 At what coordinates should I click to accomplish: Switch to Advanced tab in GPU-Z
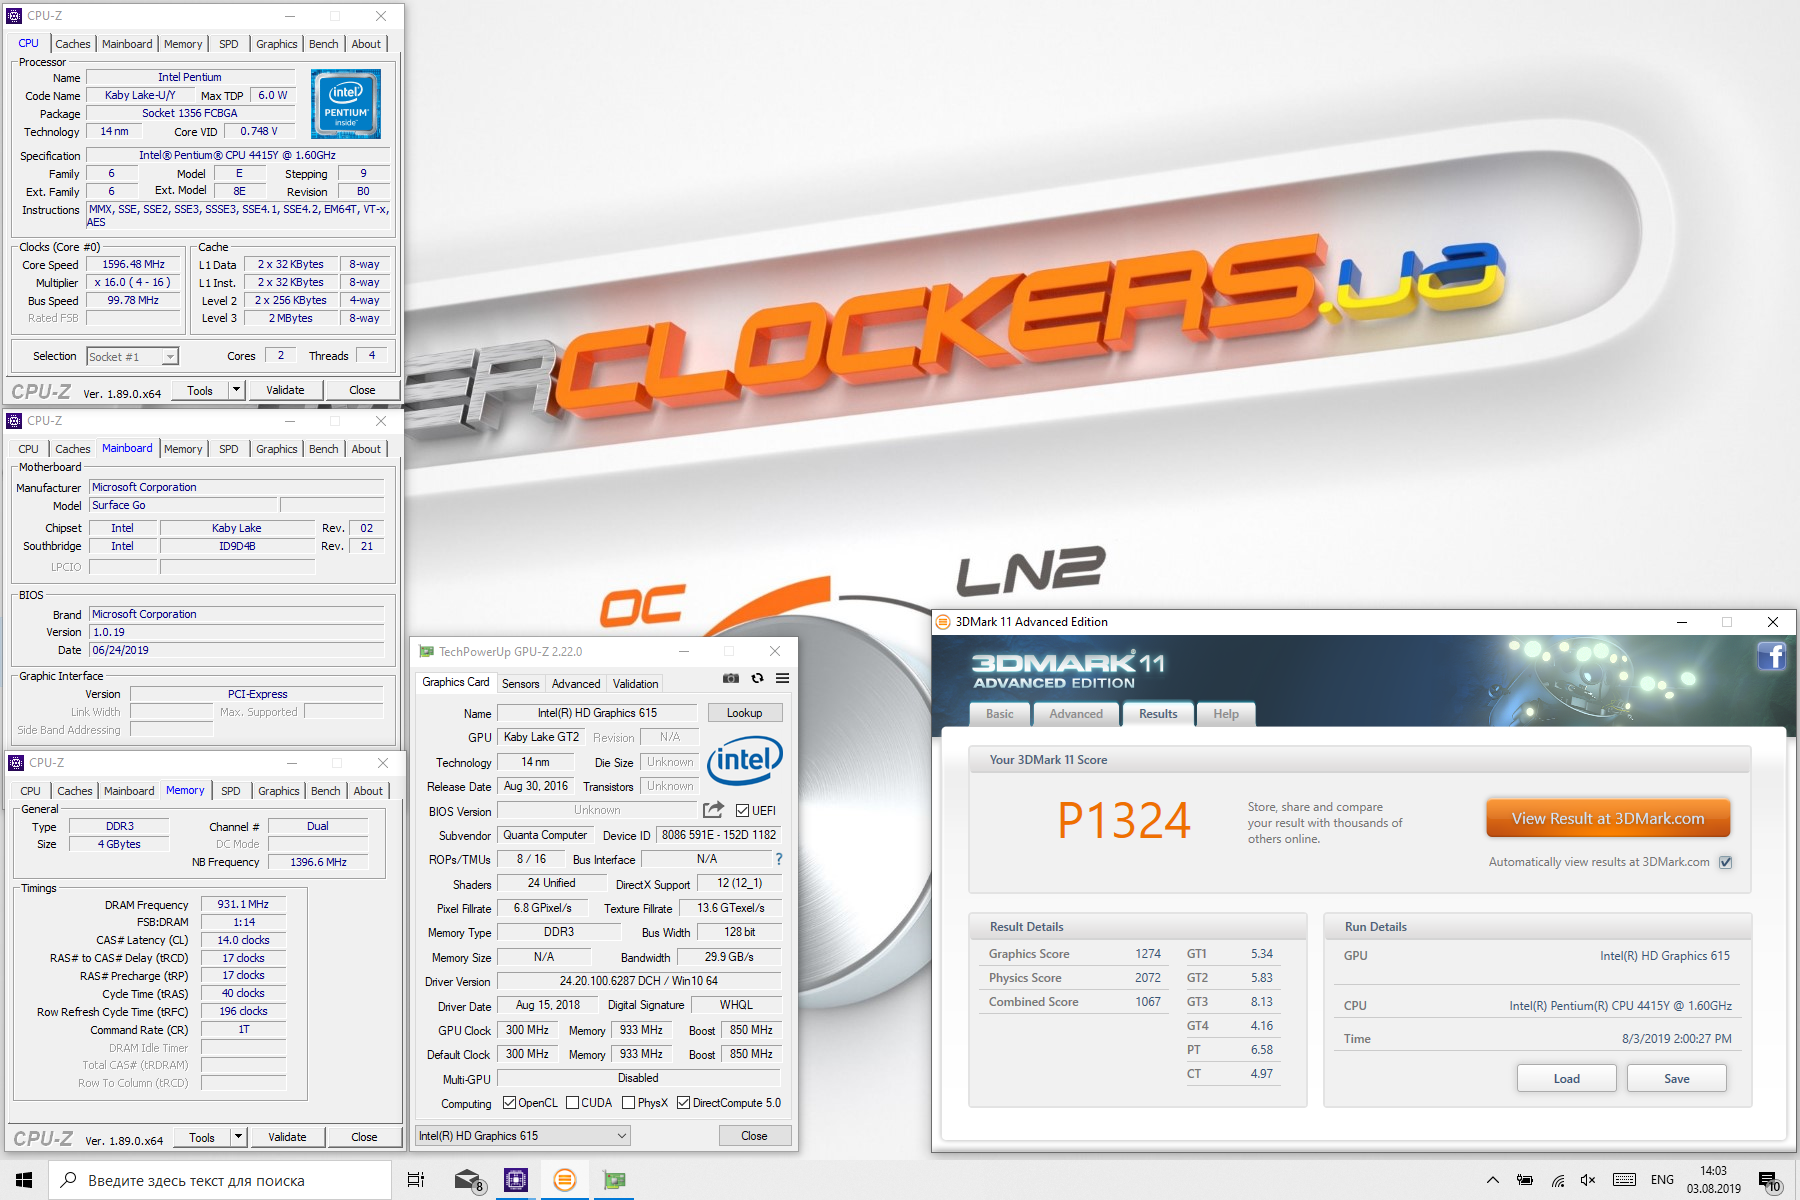point(576,684)
